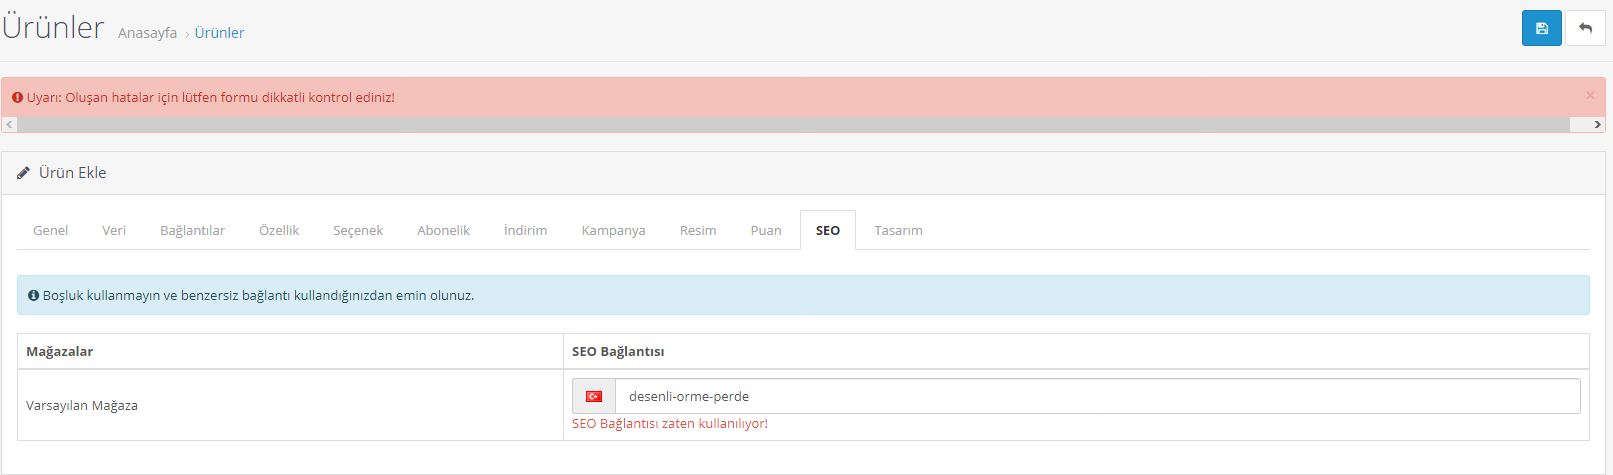This screenshot has width=1613, height=475.
Task: Click the alert's left scroll arrow
Action: coord(9,125)
